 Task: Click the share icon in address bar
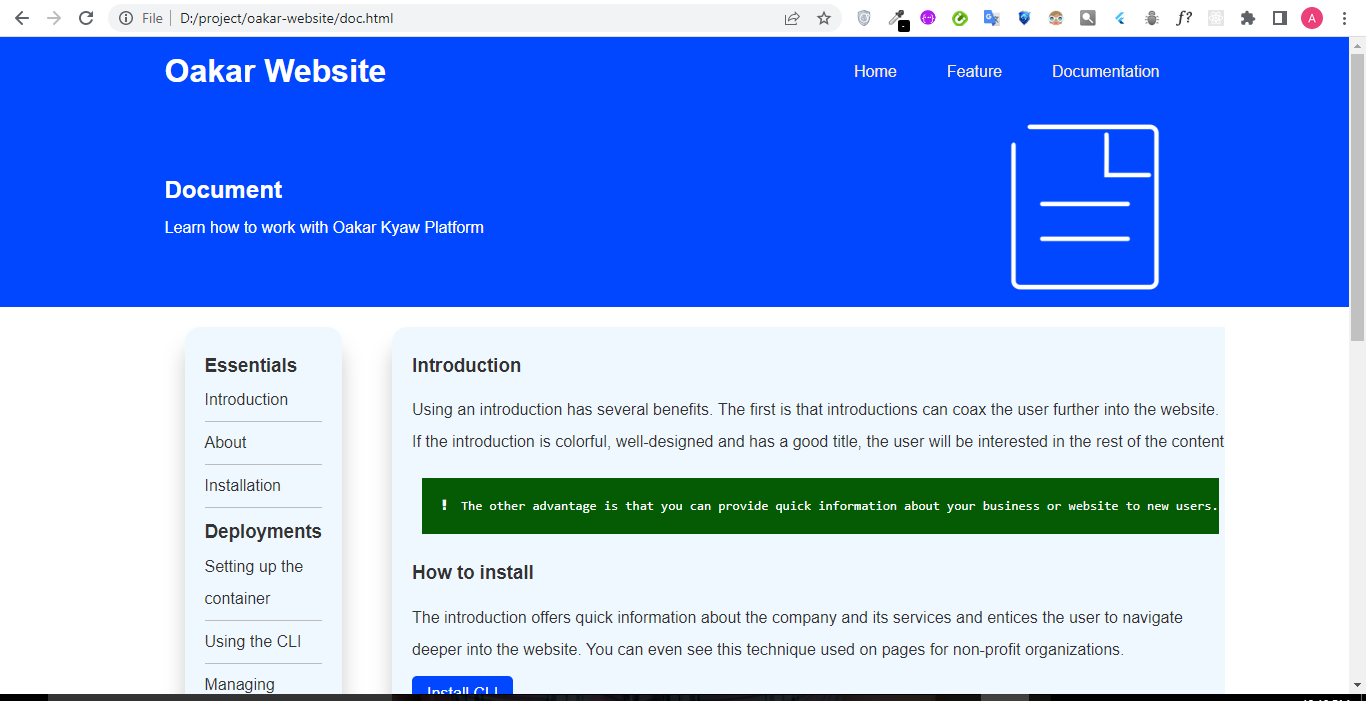point(792,17)
